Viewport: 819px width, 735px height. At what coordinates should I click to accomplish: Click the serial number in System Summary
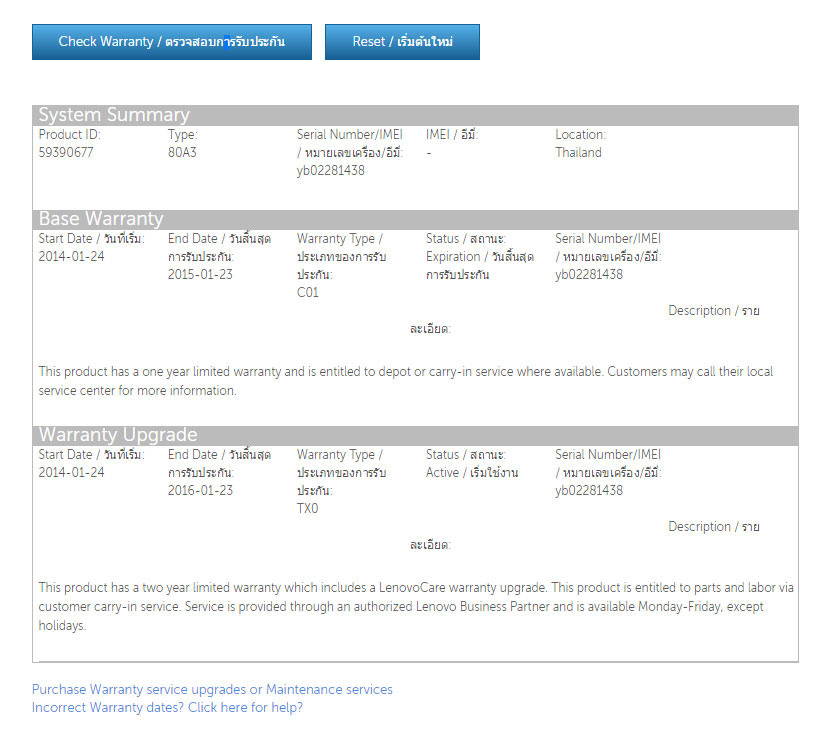point(330,171)
